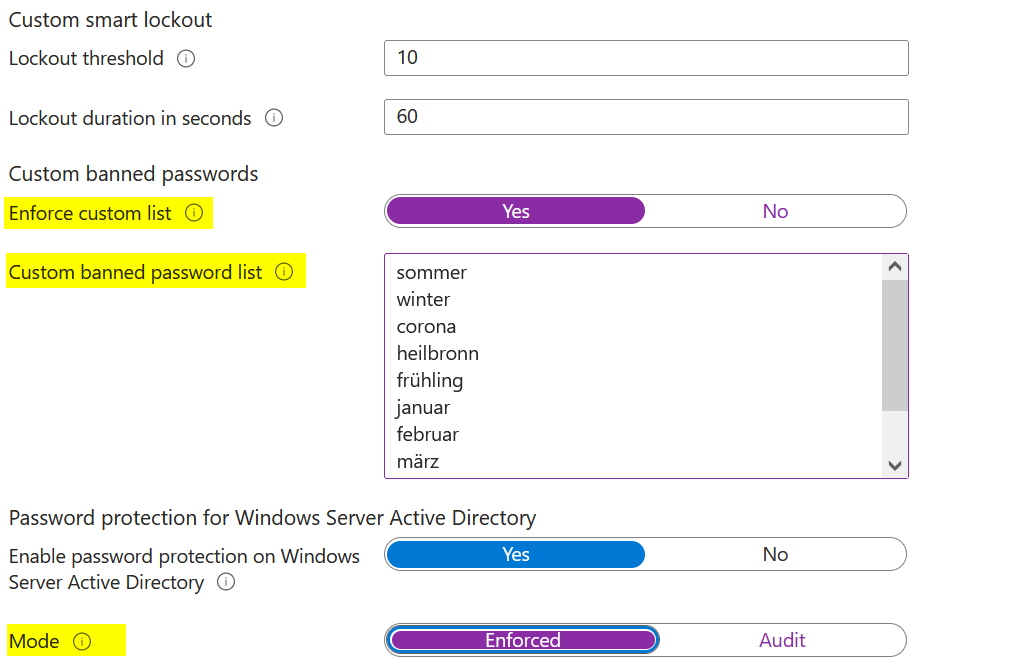Image resolution: width=1009 pixels, height=668 pixels.
Task: Open the password protection enablement info icon
Action: tap(226, 582)
